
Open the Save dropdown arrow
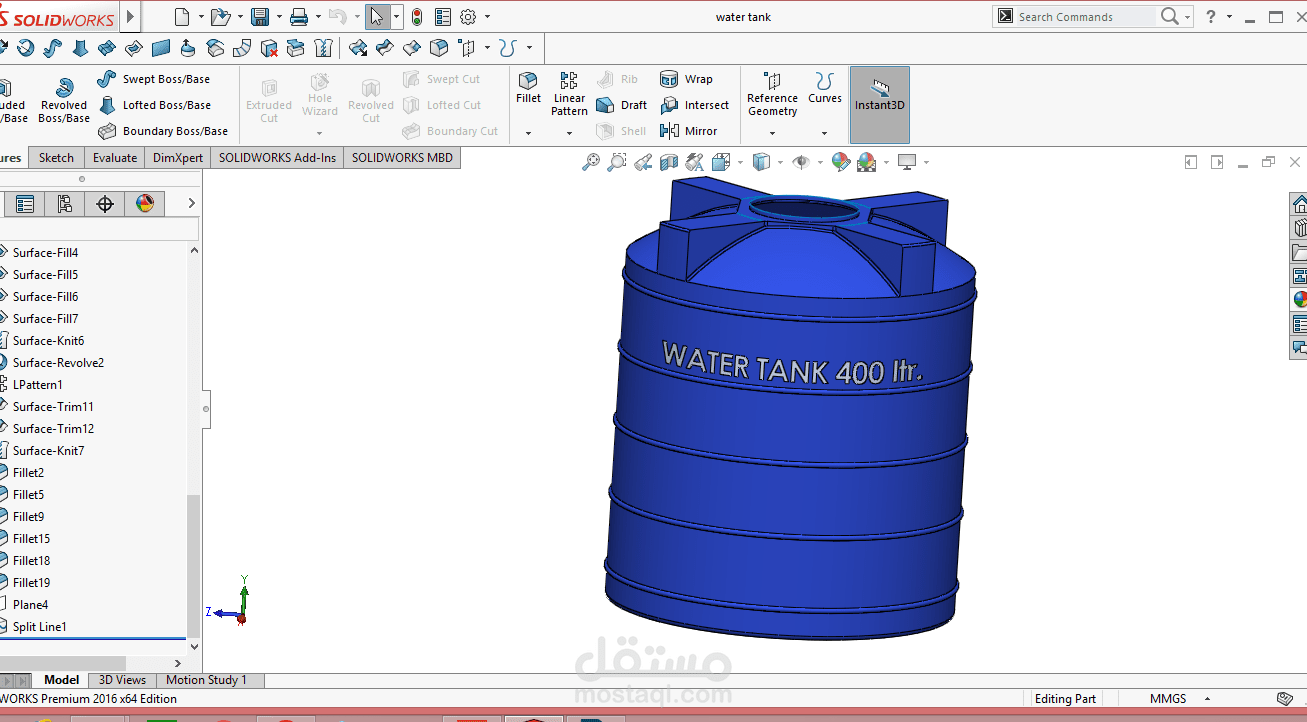click(x=278, y=17)
